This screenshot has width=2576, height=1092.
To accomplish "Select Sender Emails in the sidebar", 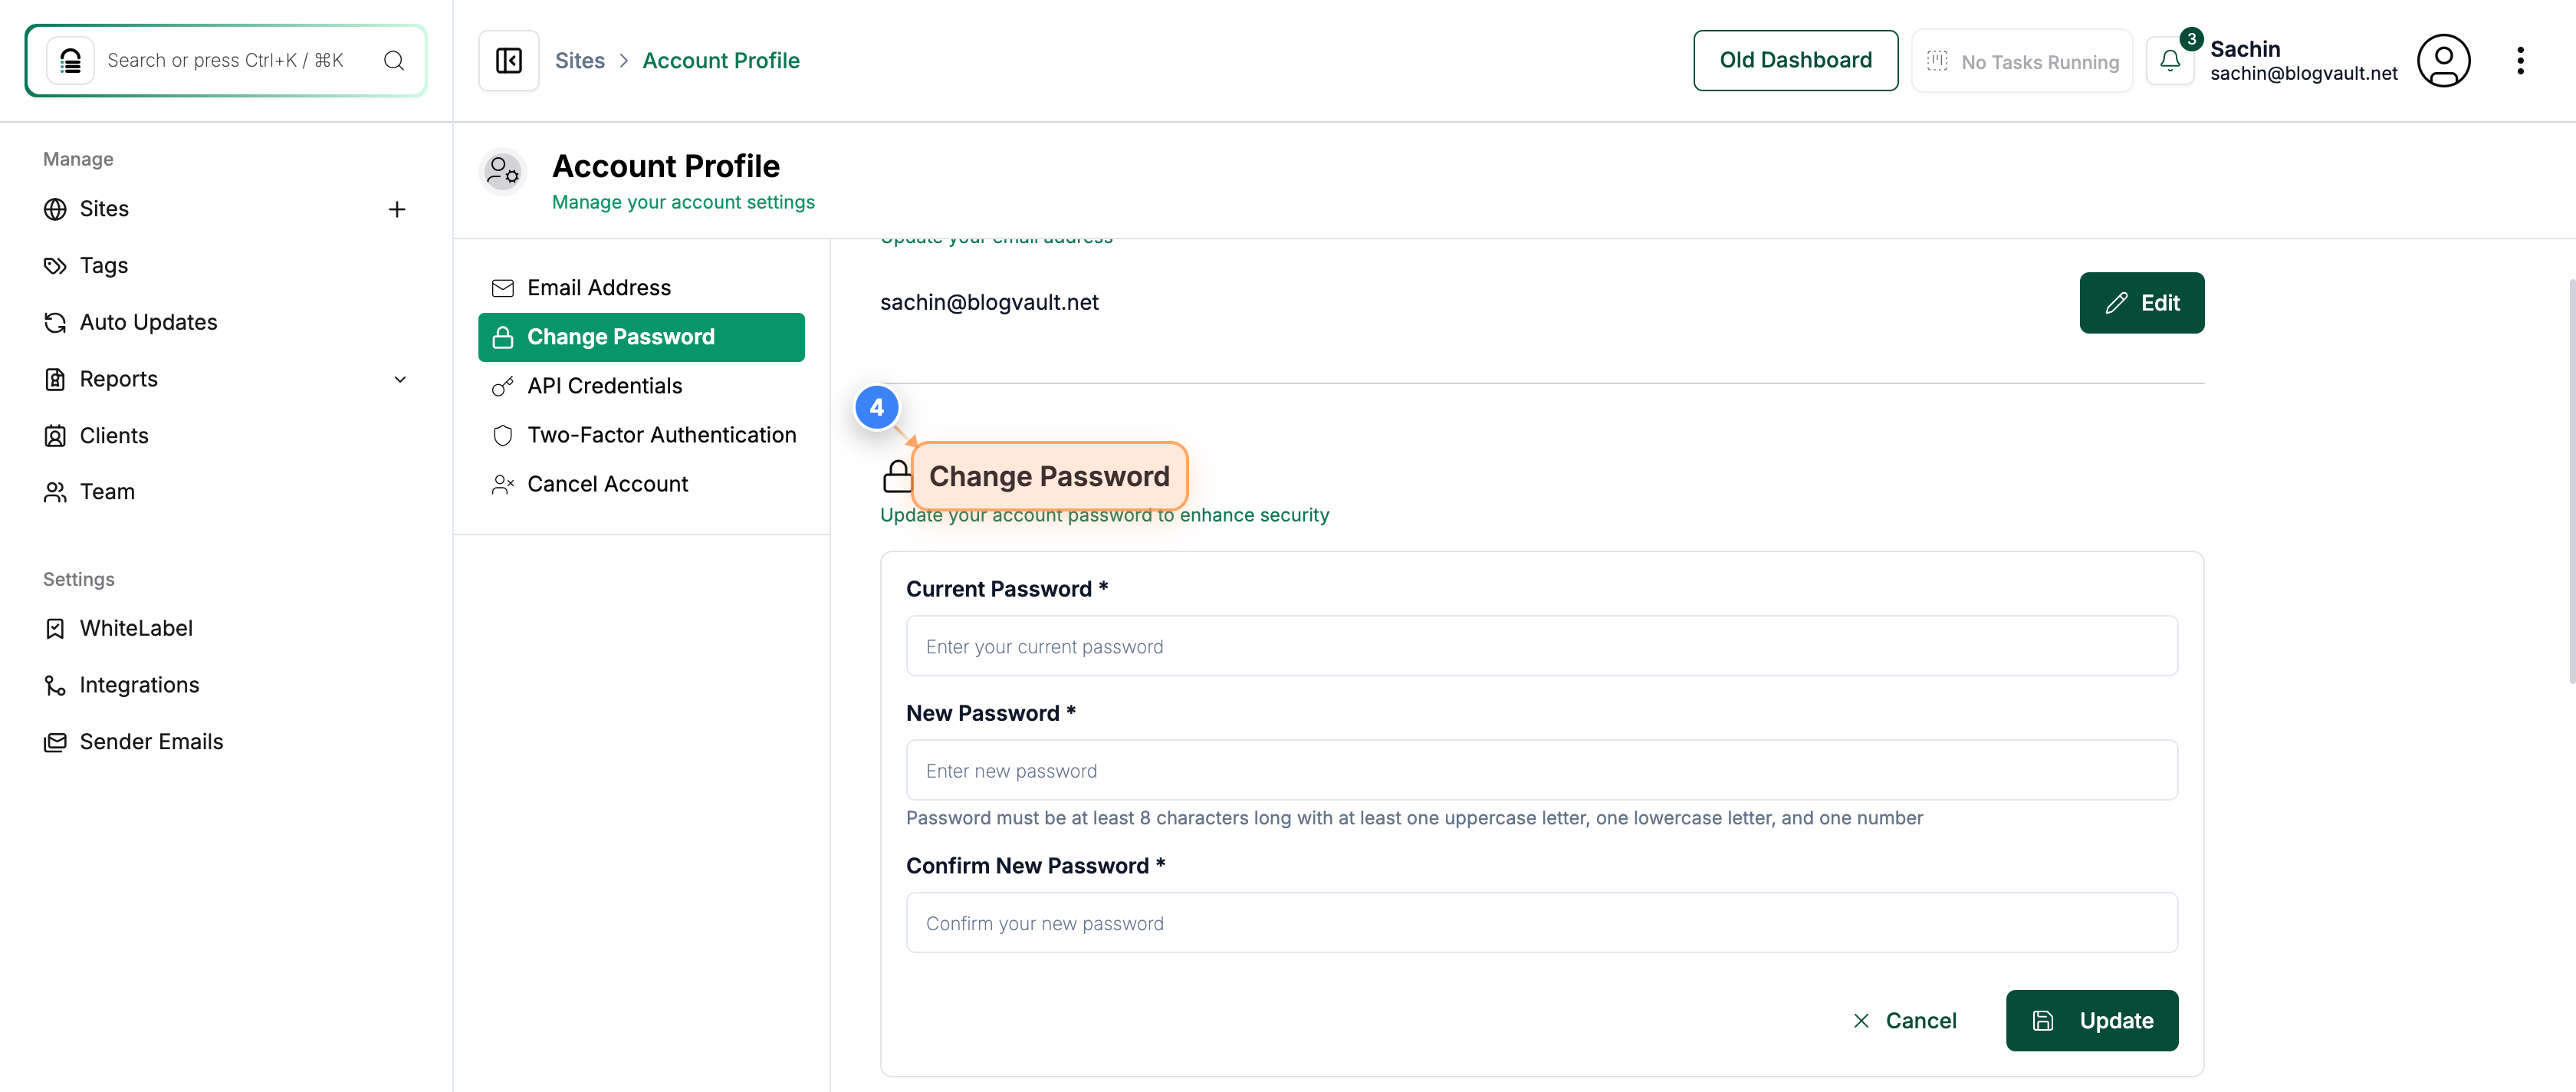I will (151, 741).
